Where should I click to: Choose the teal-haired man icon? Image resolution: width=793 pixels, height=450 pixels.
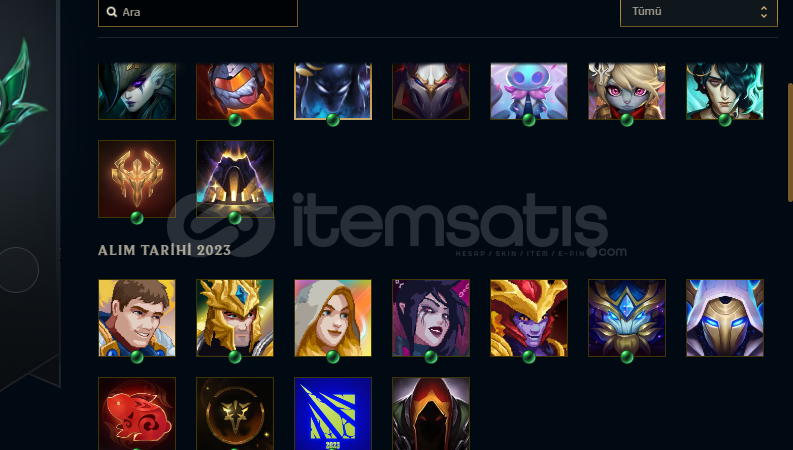click(725, 91)
